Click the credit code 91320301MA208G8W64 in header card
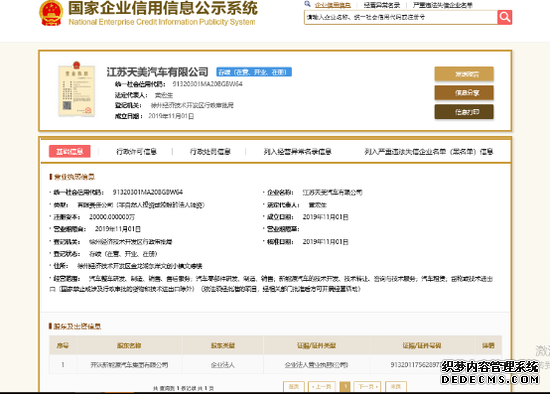550x394 pixels. pos(207,84)
